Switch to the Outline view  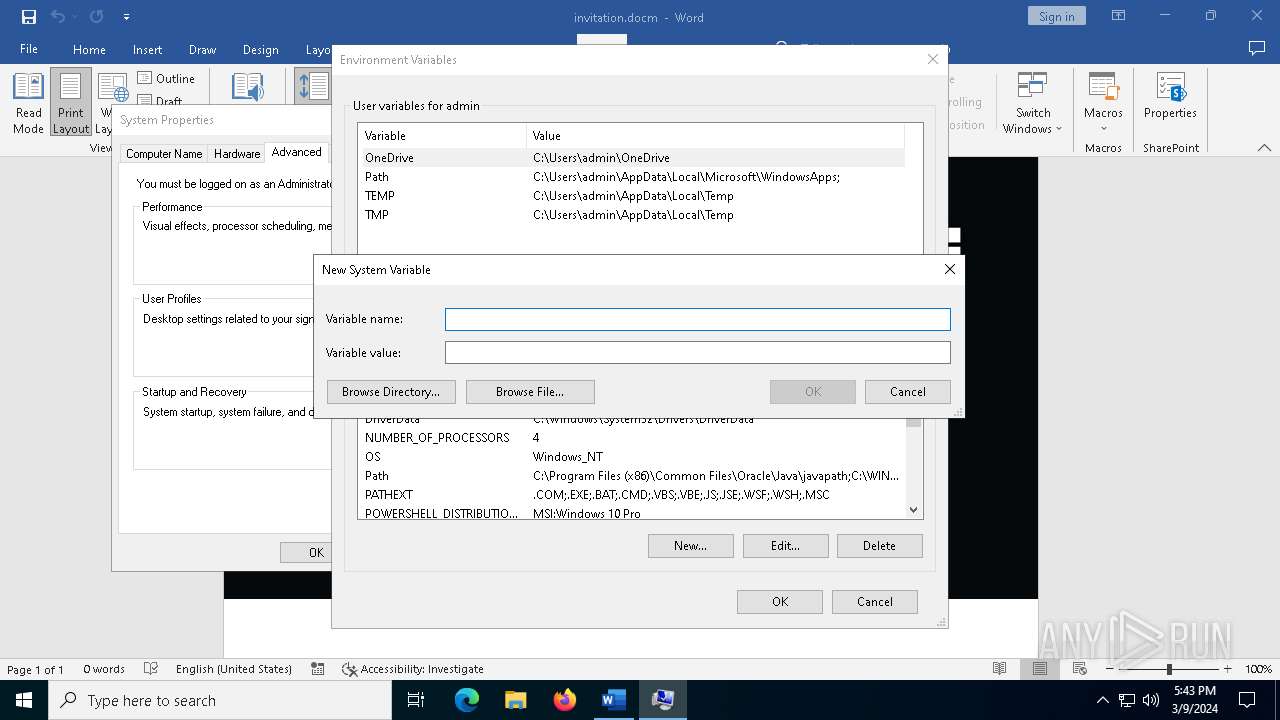166,78
